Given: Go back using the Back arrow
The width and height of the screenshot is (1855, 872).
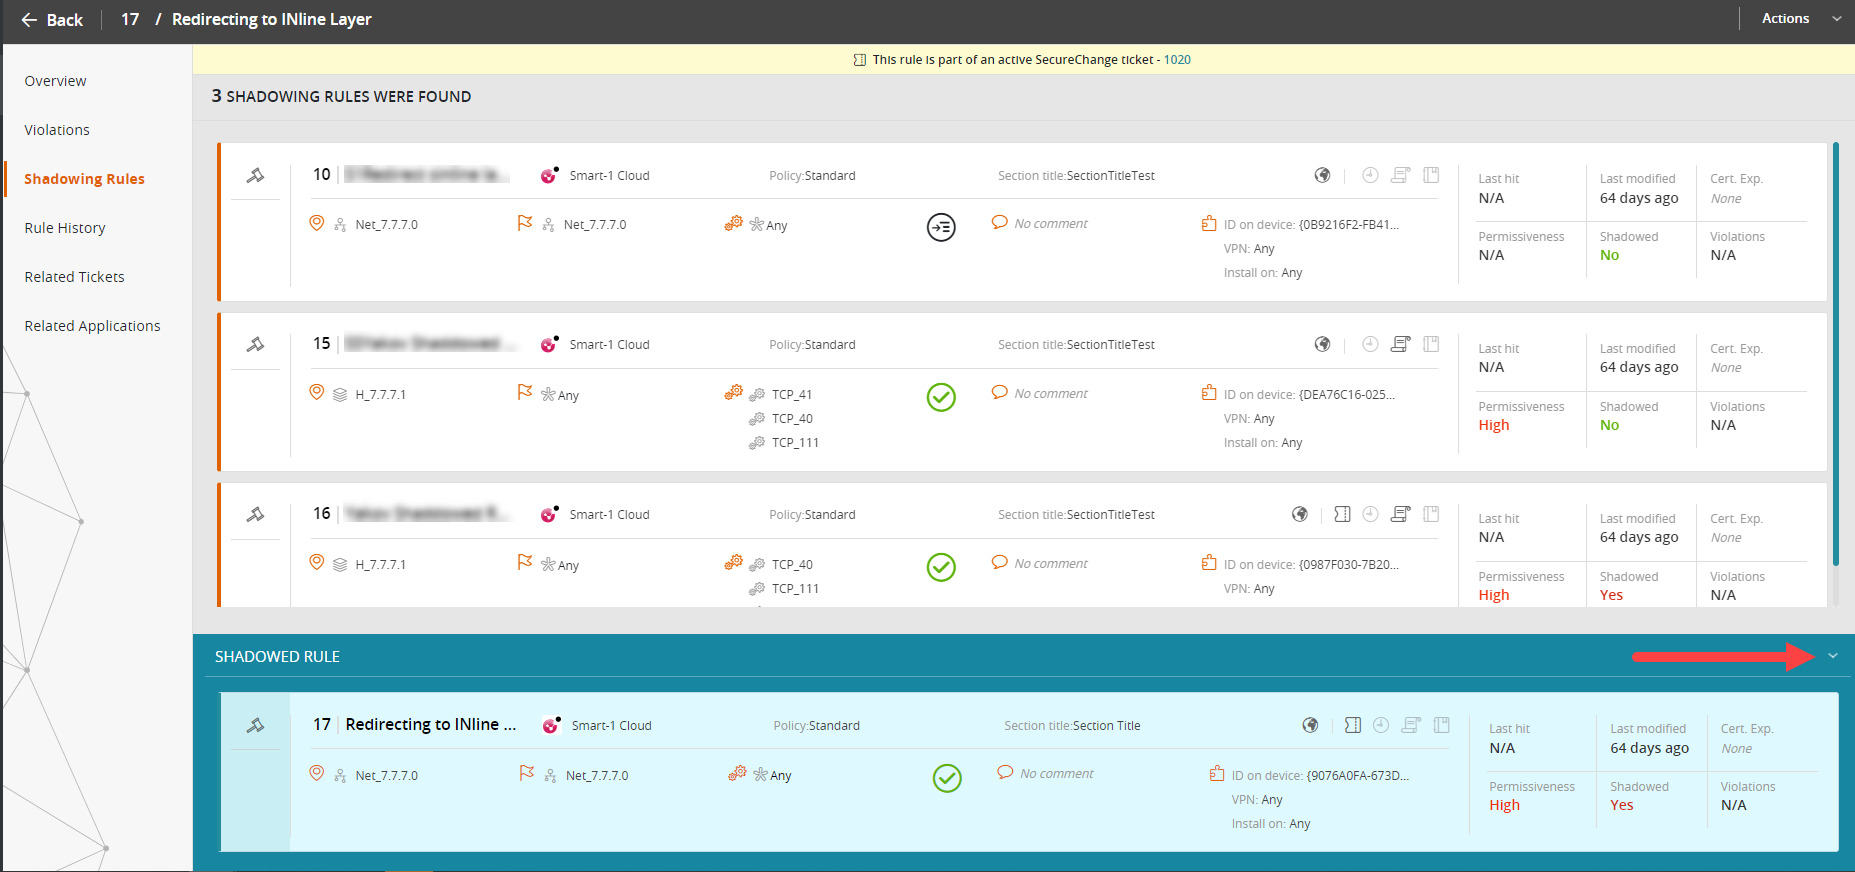Looking at the screenshot, I should click(x=52, y=20).
